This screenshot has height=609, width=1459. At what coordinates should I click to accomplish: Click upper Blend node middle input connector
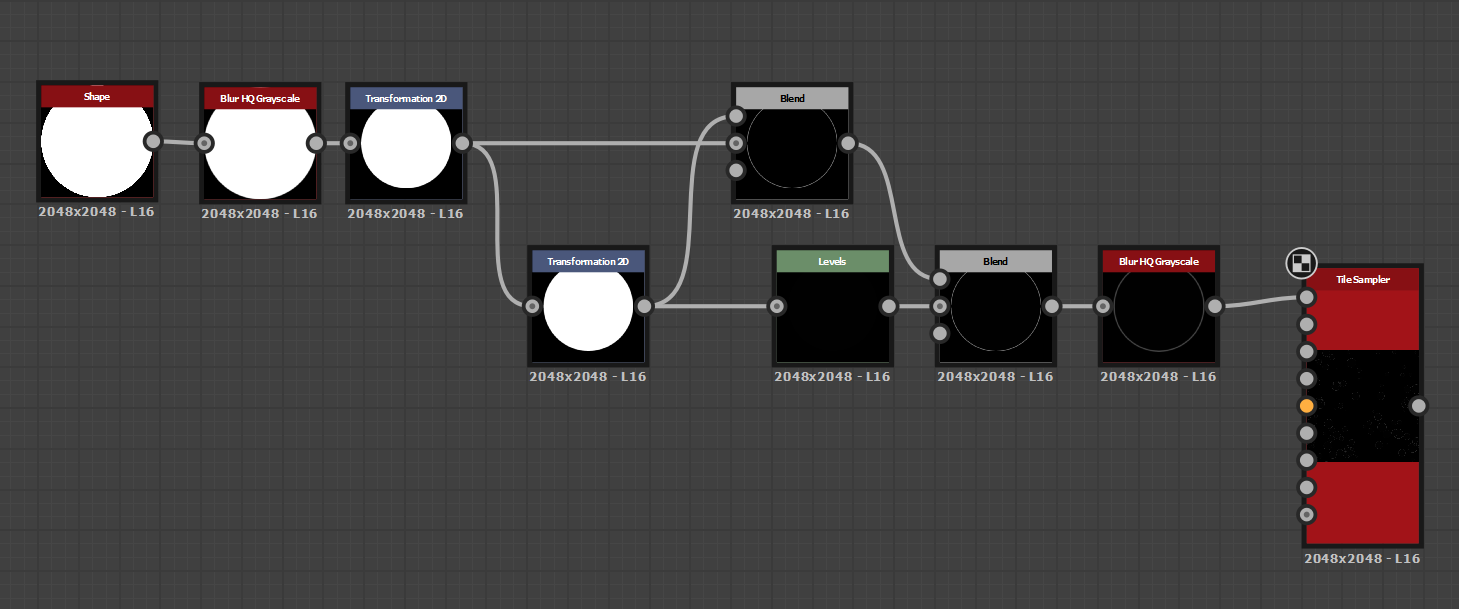point(736,143)
